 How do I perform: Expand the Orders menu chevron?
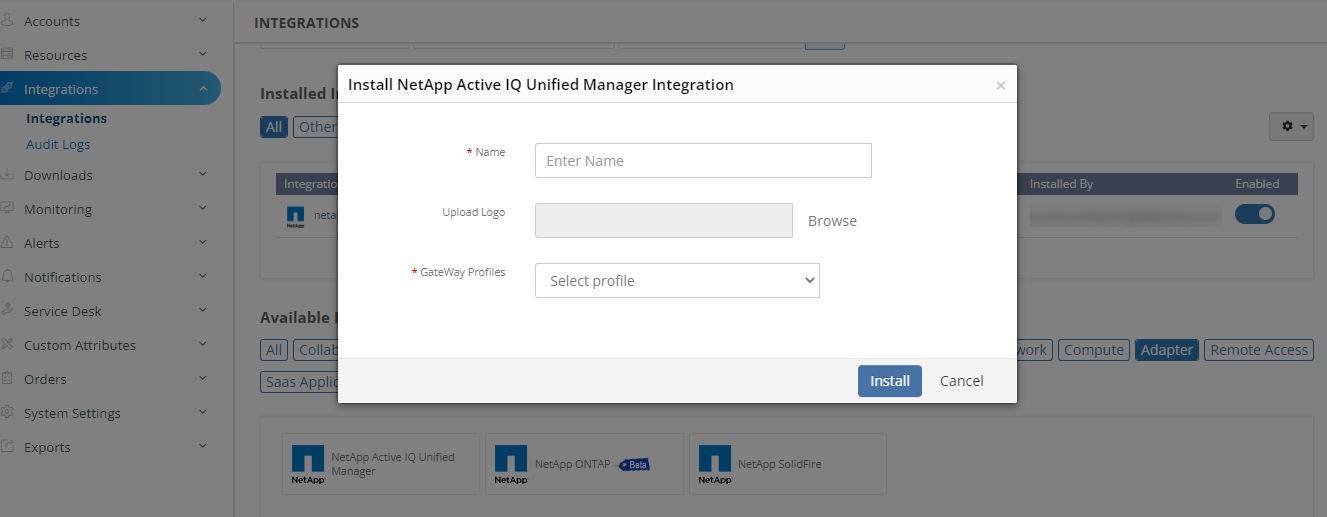pyautogui.click(x=203, y=378)
